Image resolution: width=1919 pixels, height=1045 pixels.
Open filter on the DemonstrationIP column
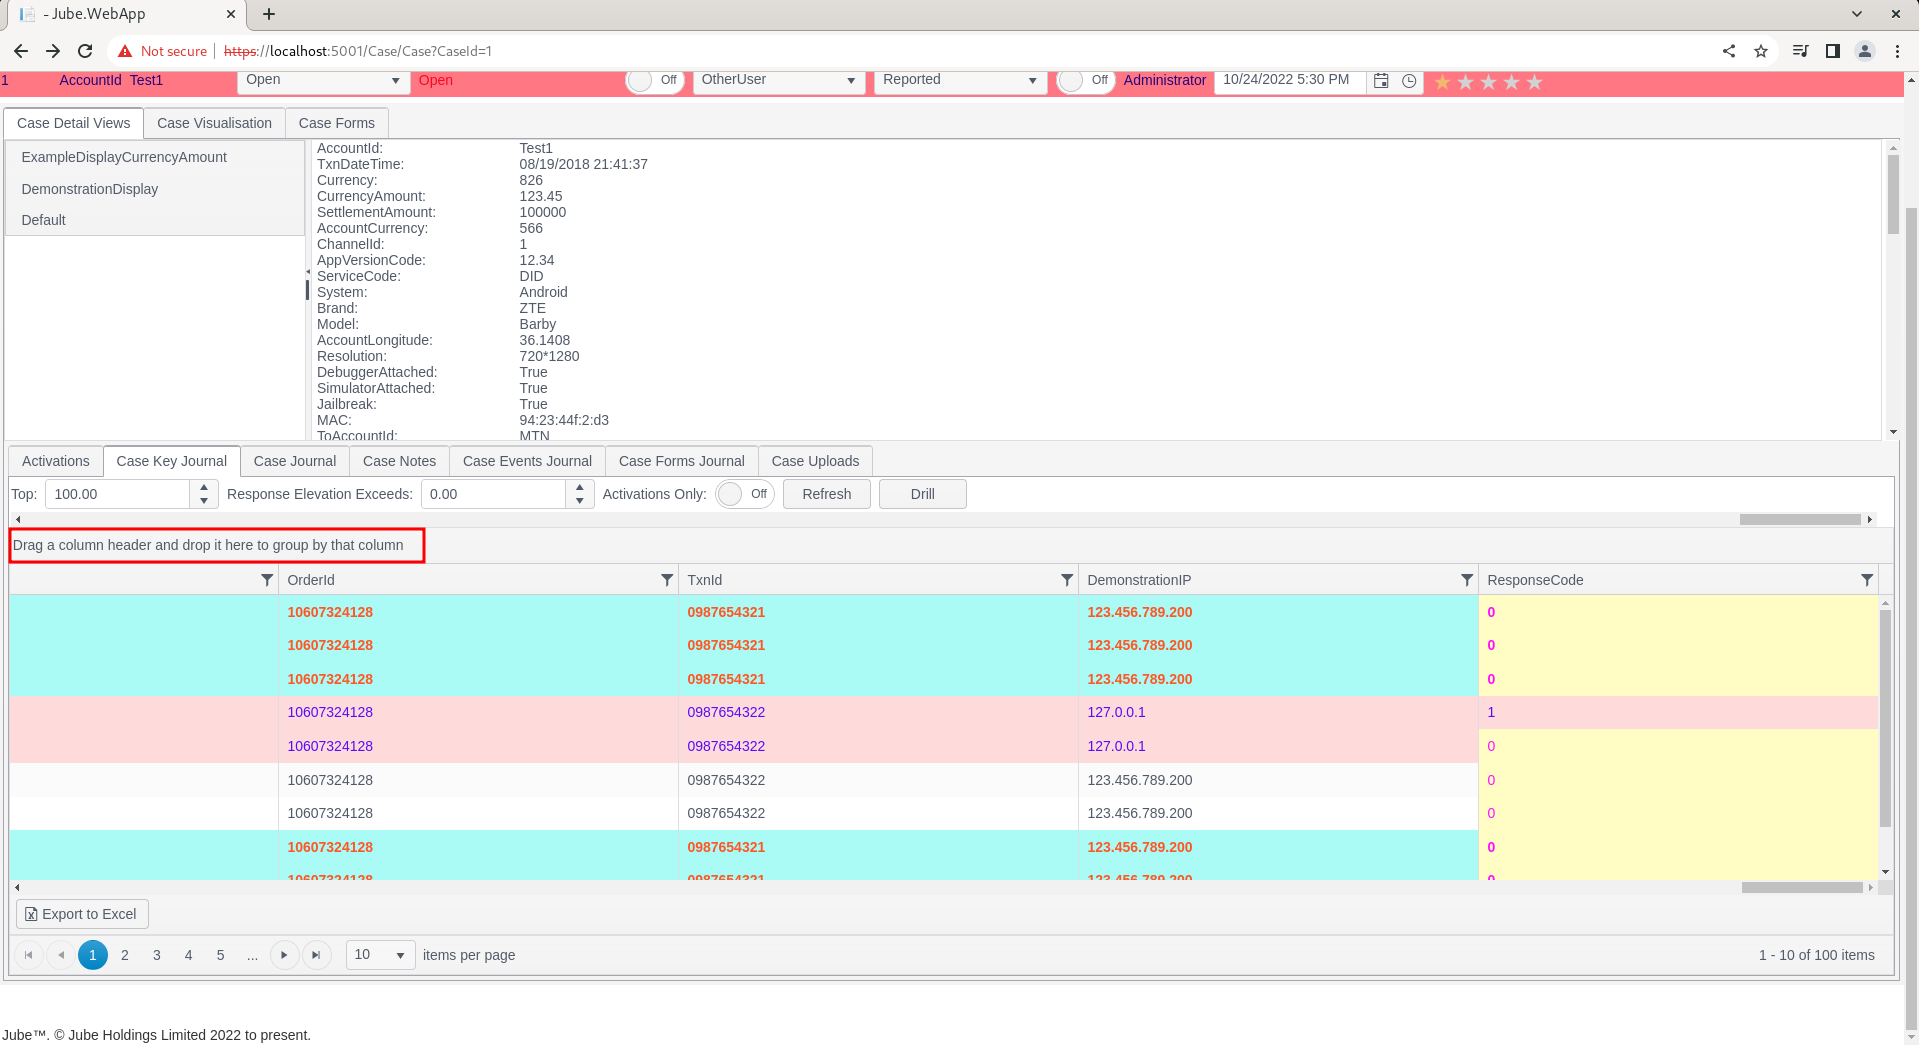[1467, 580]
